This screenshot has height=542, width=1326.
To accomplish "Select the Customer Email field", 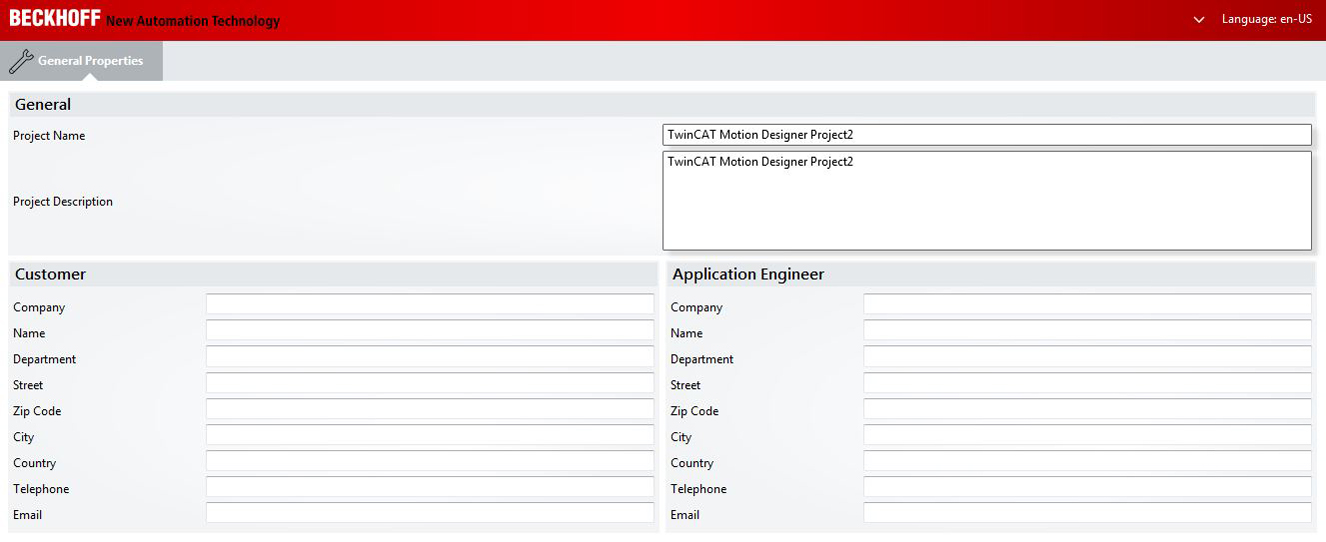I will 430,512.
